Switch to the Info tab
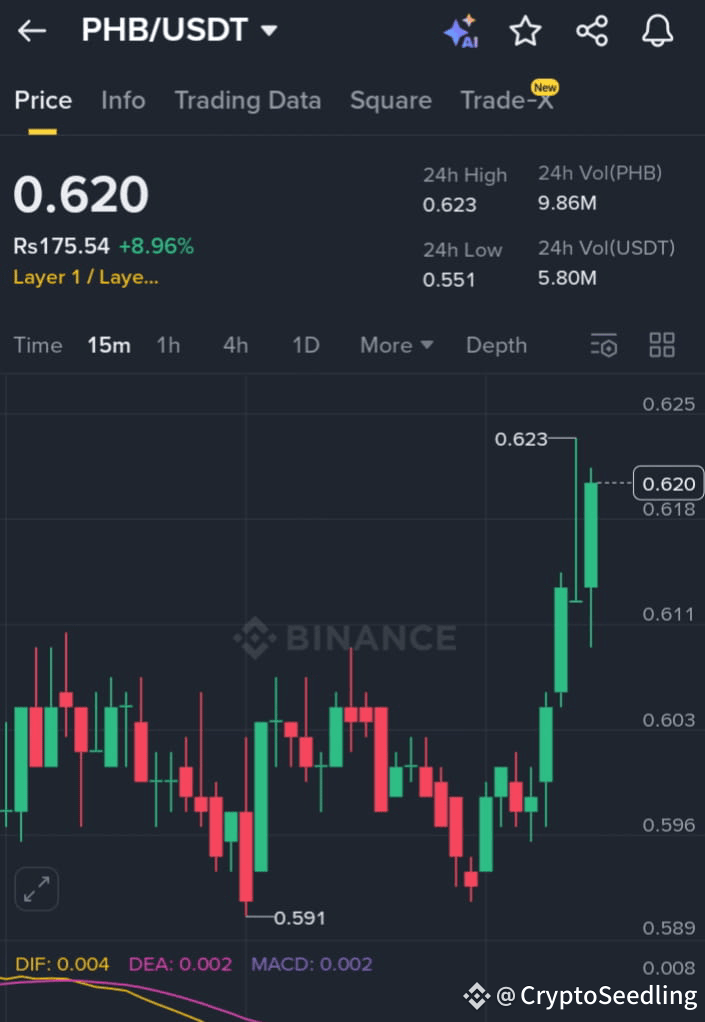The image size is (705, 1022). [123, 100]
